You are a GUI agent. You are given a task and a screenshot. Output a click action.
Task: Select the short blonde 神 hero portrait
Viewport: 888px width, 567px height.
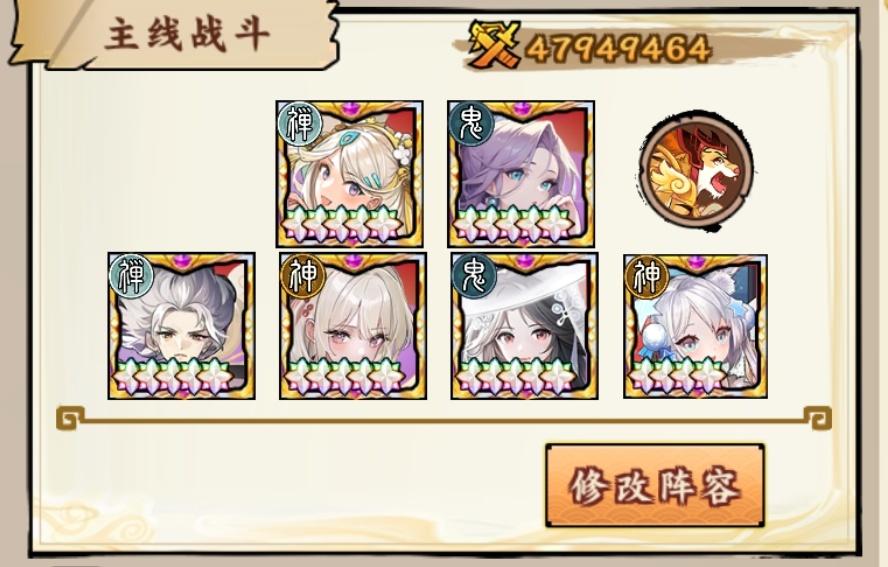click(x=353, y=326)
